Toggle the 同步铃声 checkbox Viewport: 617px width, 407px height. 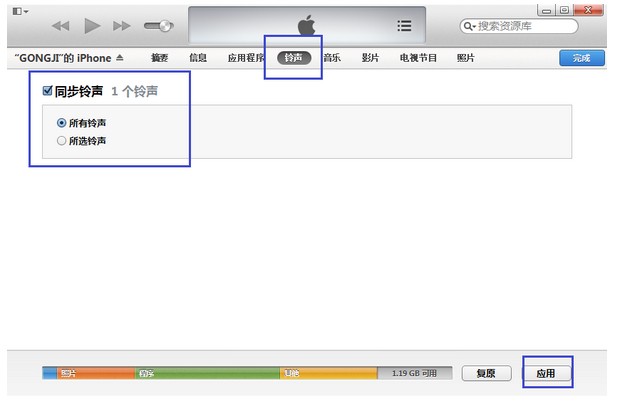click(47, 91)
